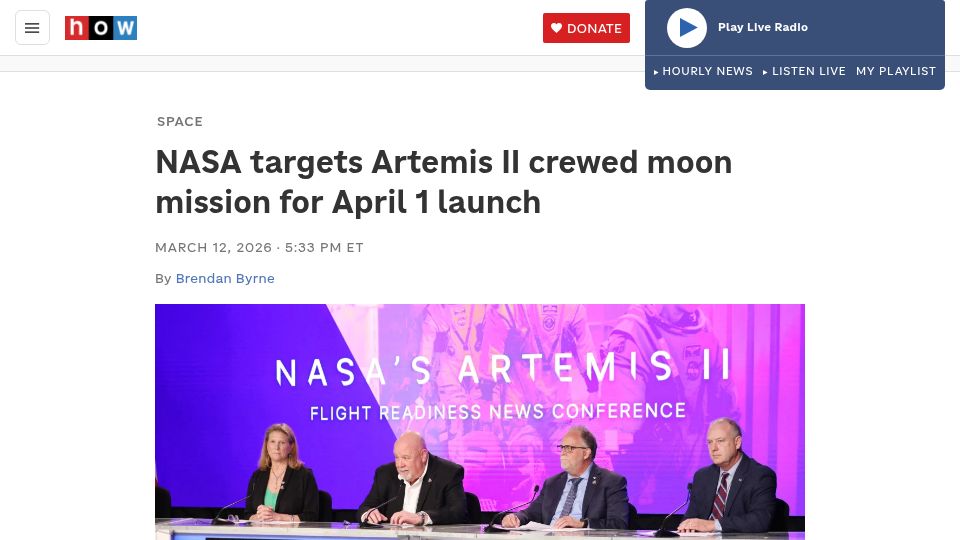Click the March 12, 2026 timestamp
The width and height of the screenshot is (960, 540).
pos(259,247)
